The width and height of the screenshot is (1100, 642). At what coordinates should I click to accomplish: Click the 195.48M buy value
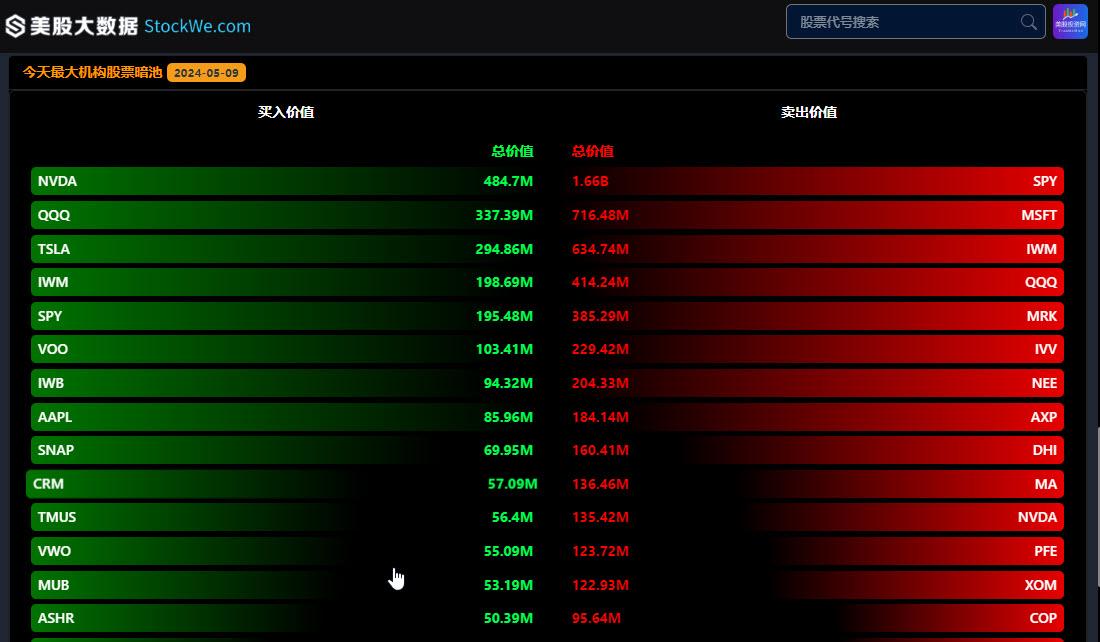pos(504,316)
